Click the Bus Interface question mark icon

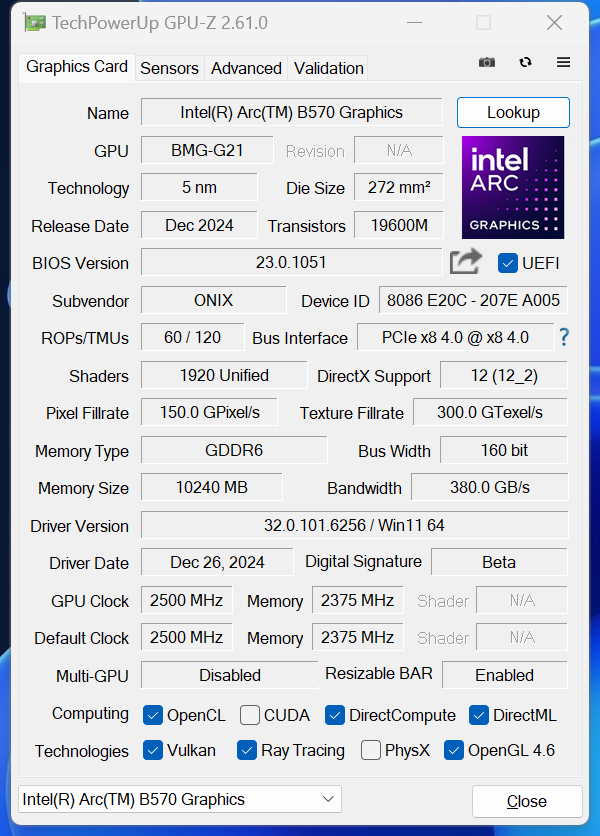(564, 337)
